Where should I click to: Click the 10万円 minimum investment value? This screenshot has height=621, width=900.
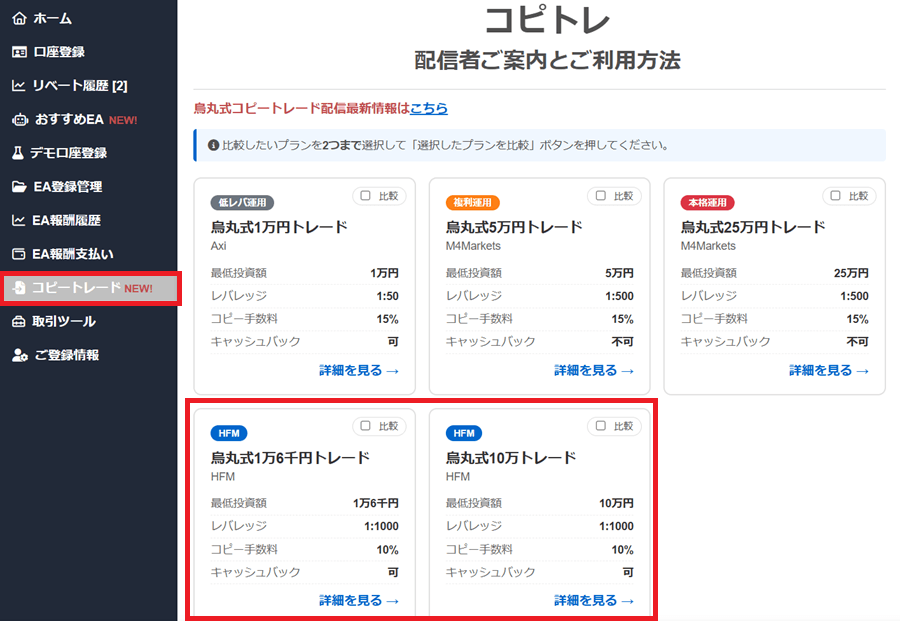(616, 503)
